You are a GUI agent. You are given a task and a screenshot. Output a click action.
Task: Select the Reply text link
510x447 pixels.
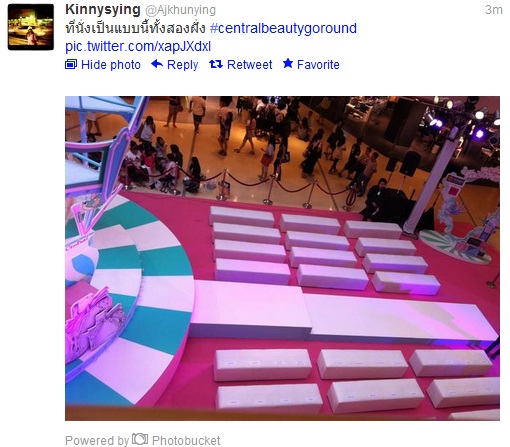(x=182, y=65)
